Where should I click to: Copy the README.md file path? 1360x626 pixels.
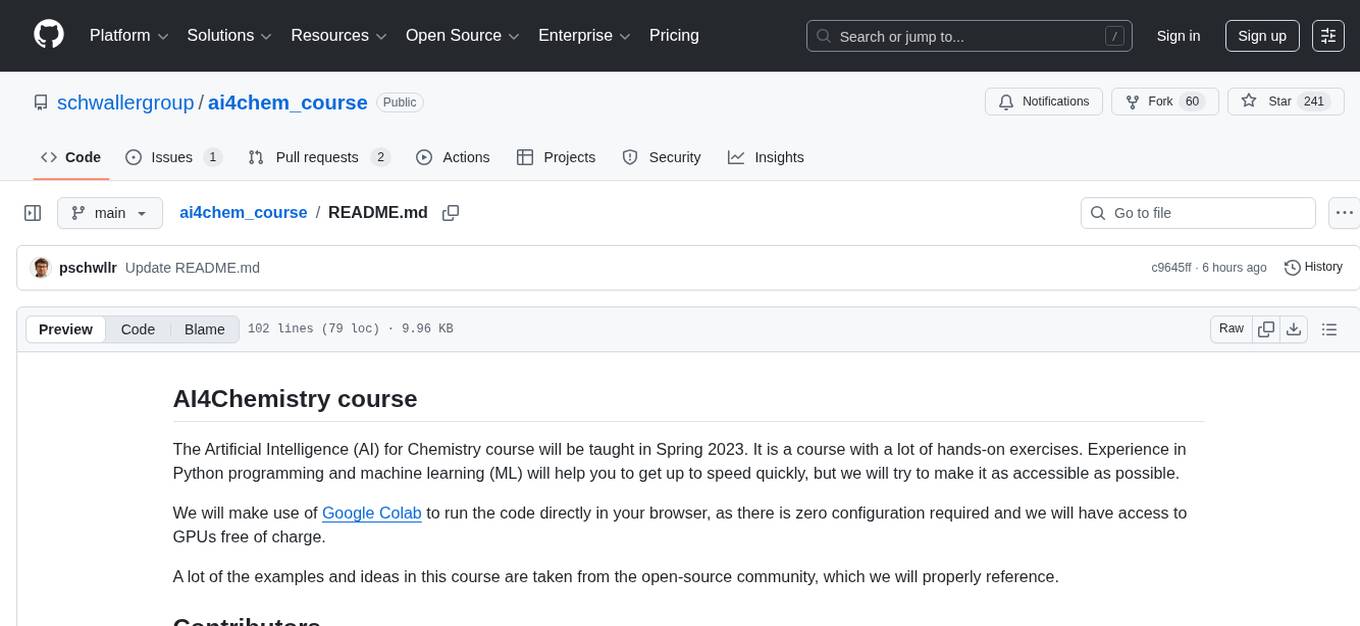pos(450,212)
